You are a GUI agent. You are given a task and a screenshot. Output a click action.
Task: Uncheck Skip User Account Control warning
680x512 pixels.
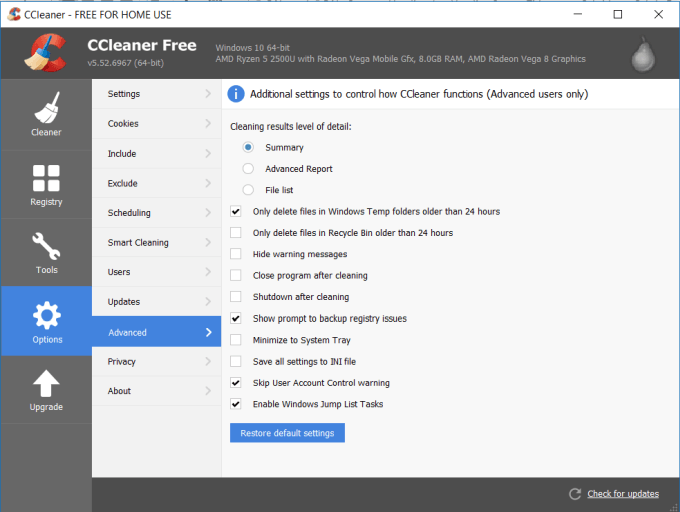pyautogui.click(x=236, y=383)
